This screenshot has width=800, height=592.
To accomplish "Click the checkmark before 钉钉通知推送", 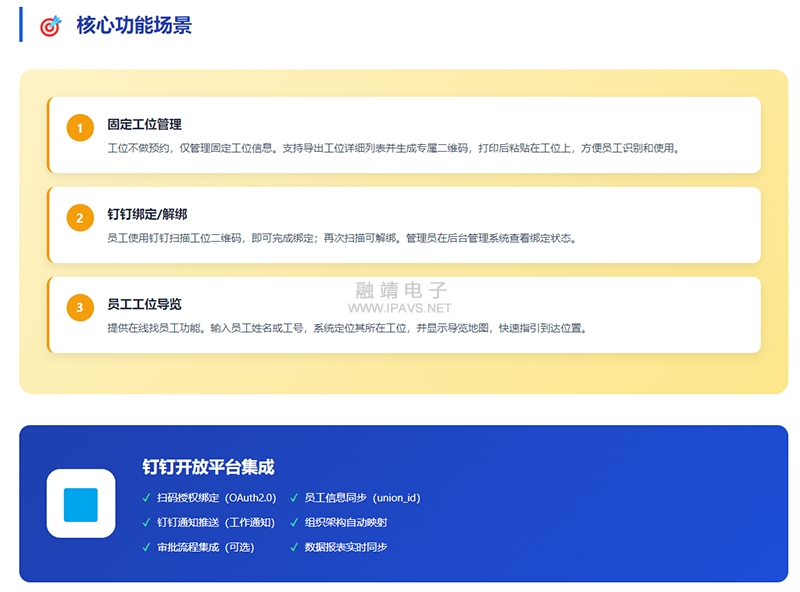I will [x=146, y=522].
